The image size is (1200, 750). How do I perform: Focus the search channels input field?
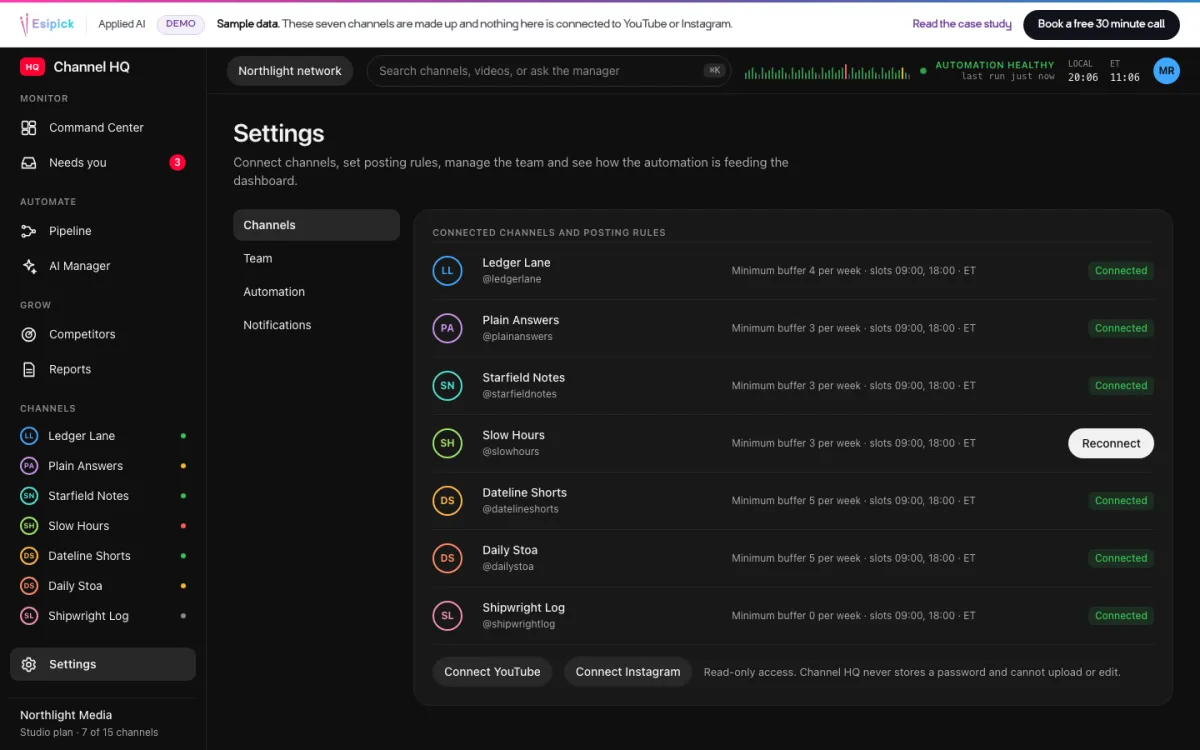tap(549, 71)
